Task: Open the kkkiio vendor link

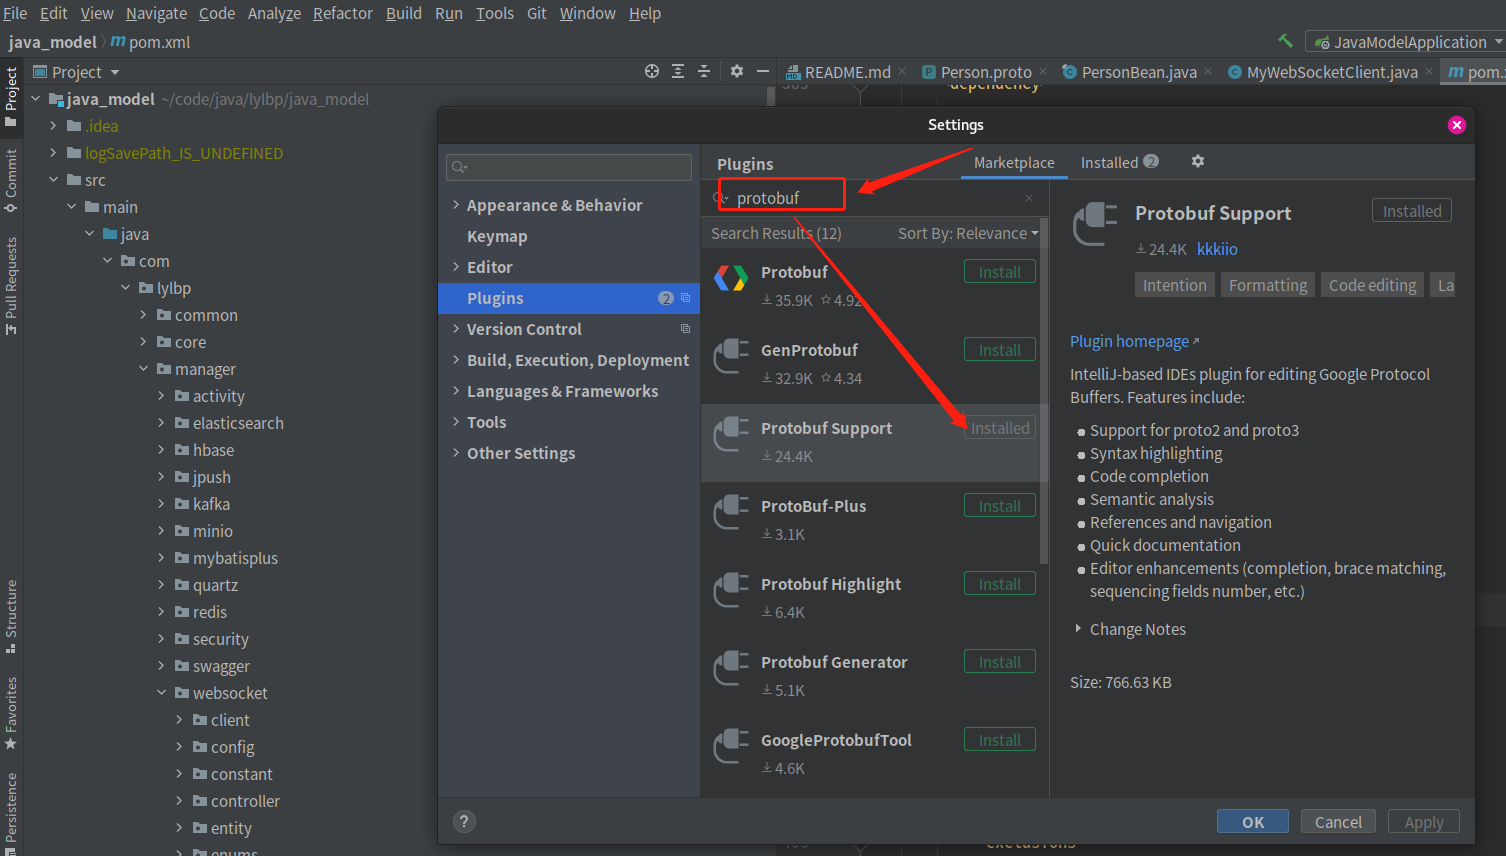Action: click(1217, 249)
